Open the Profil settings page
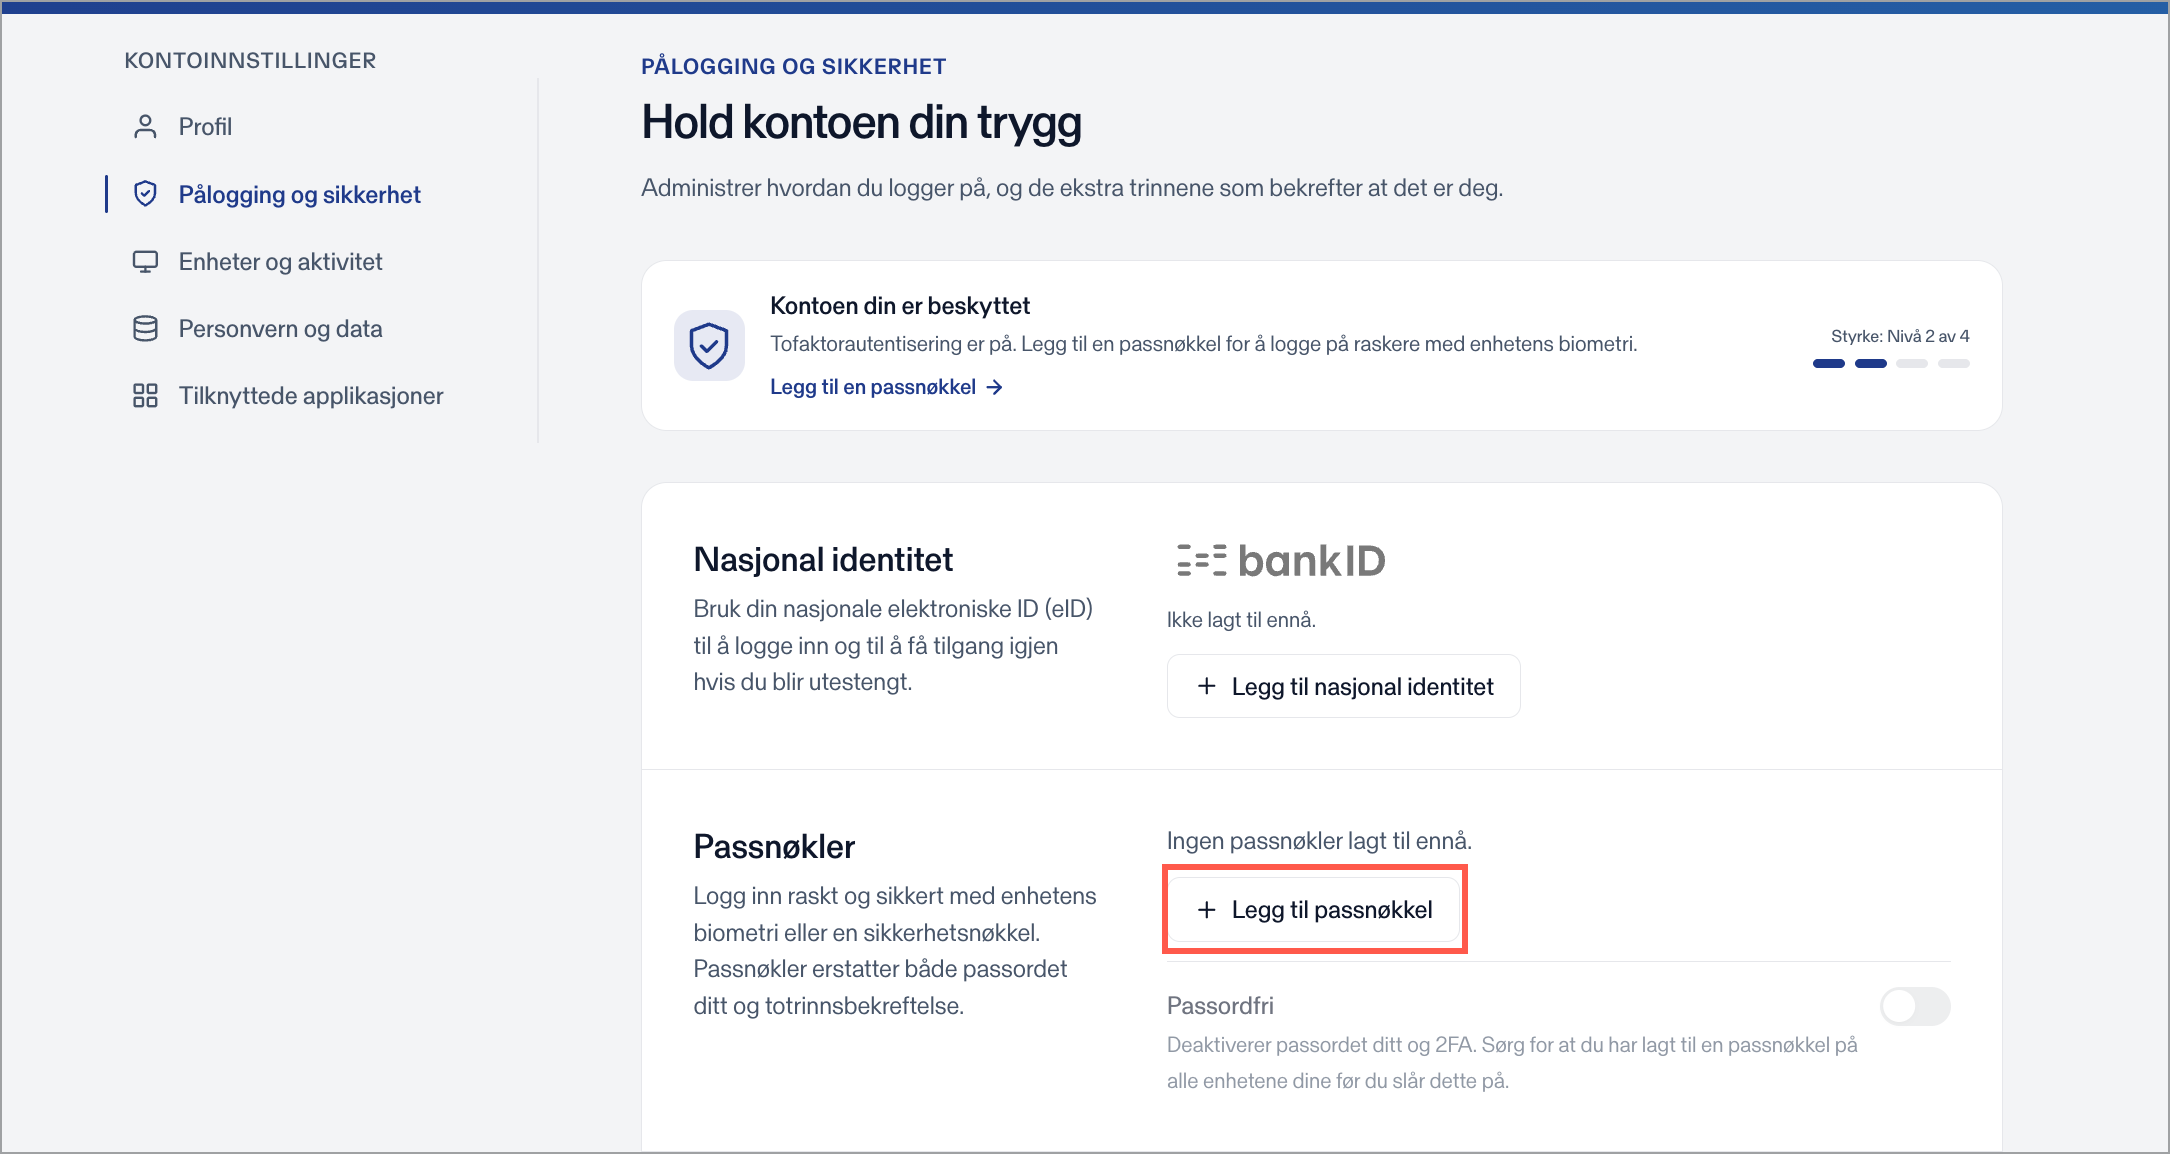Image resolution: width=2170 pixels, height=1154 pixels. 205,127
